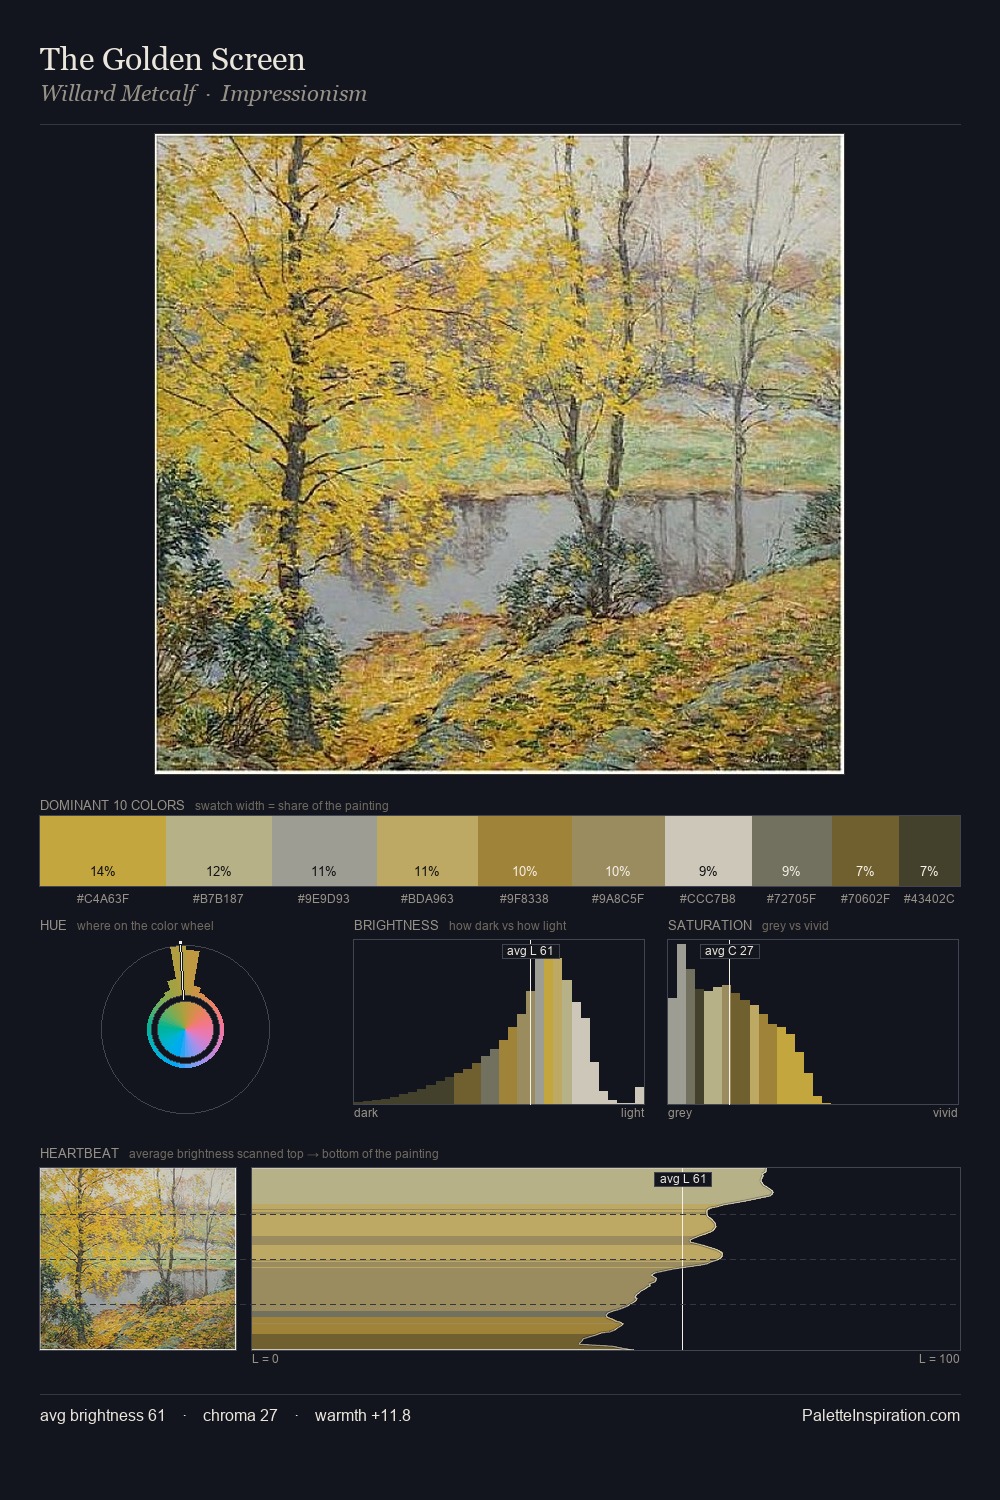1000x1500 pixels.
Task: Click the 'Impressionism' style label
Action: coord(294,94)
